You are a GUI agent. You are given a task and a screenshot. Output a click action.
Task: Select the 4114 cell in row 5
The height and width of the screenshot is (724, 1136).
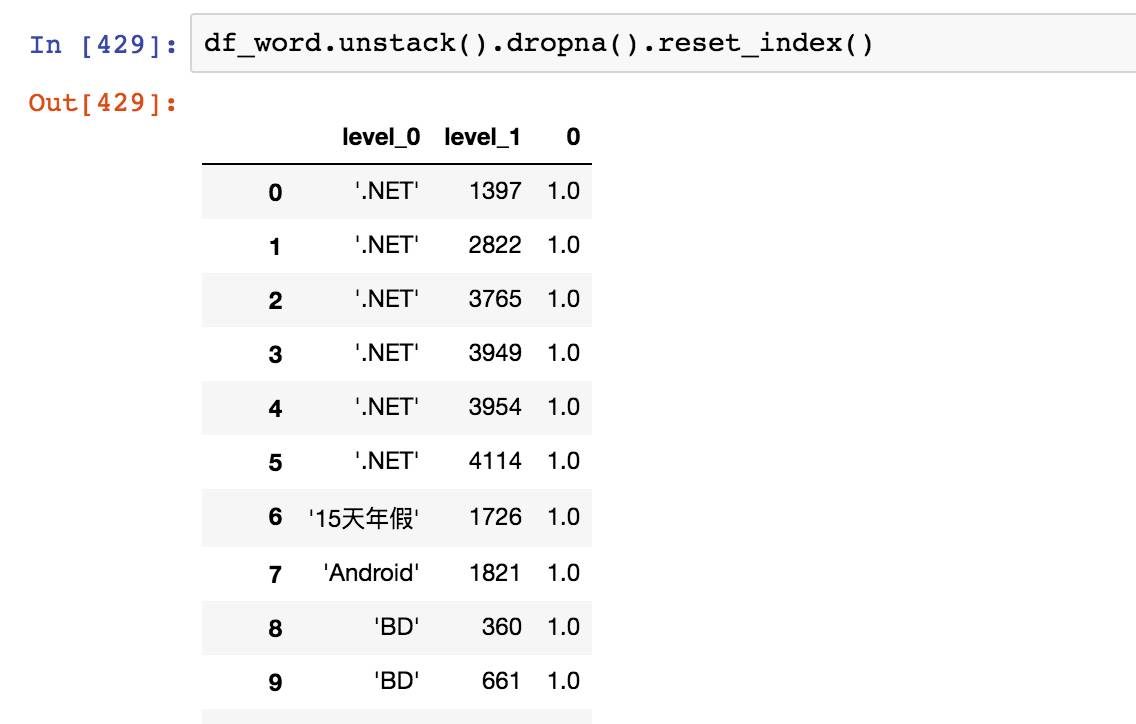(x=495, y=461)
